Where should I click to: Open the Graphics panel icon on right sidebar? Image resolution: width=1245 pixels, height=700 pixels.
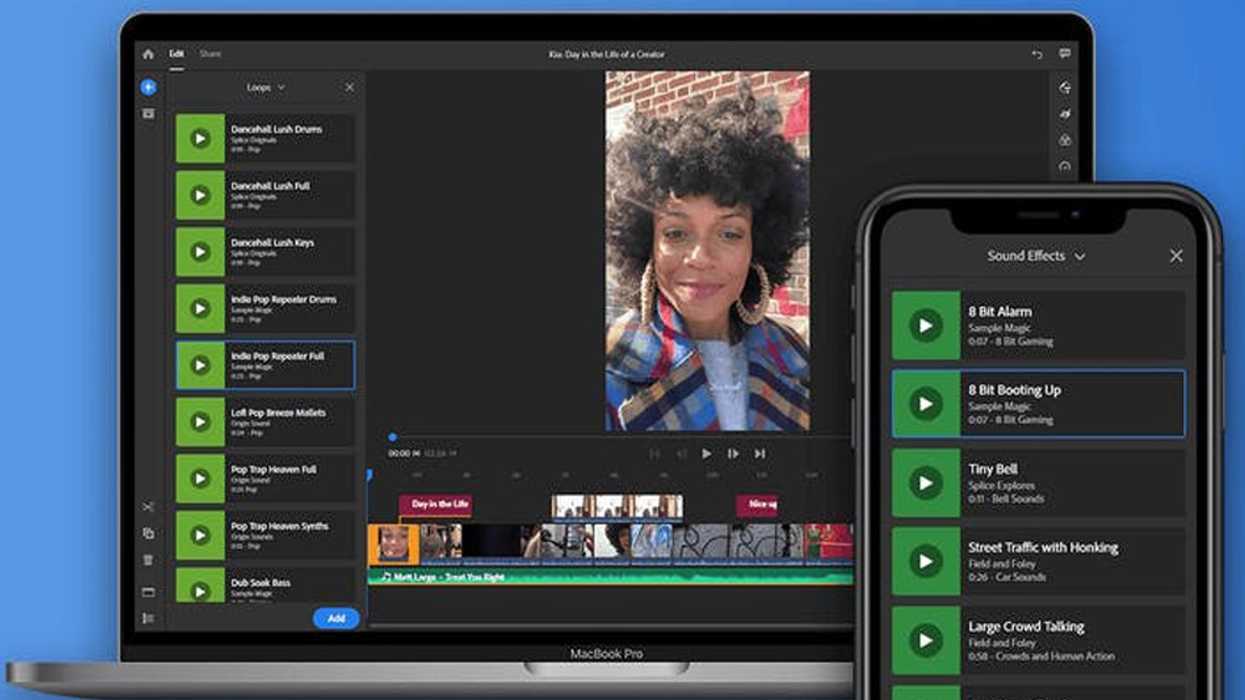tap(1065, 88)
